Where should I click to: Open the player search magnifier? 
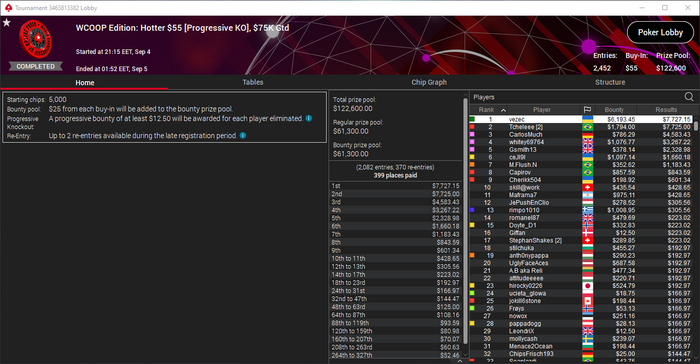689,97
